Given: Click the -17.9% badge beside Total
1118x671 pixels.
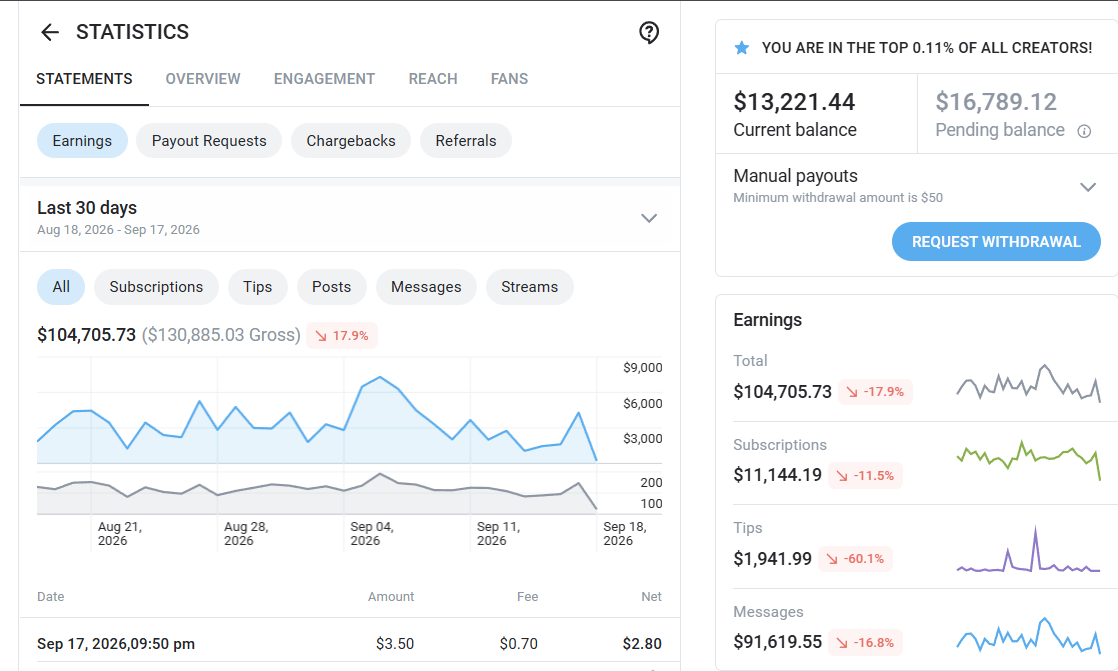Looking at the screenshot, I should click(875, 391).
